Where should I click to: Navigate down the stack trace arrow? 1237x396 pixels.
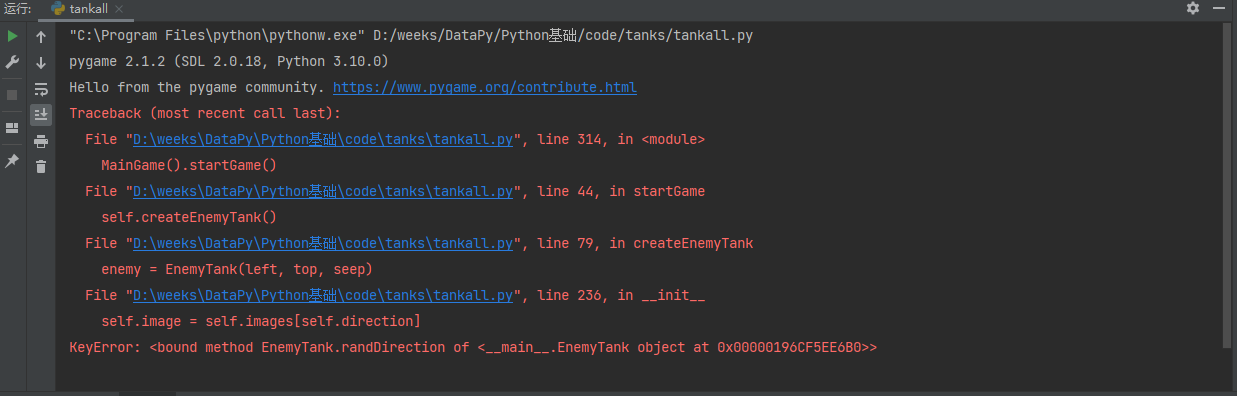tap(41, 63)
